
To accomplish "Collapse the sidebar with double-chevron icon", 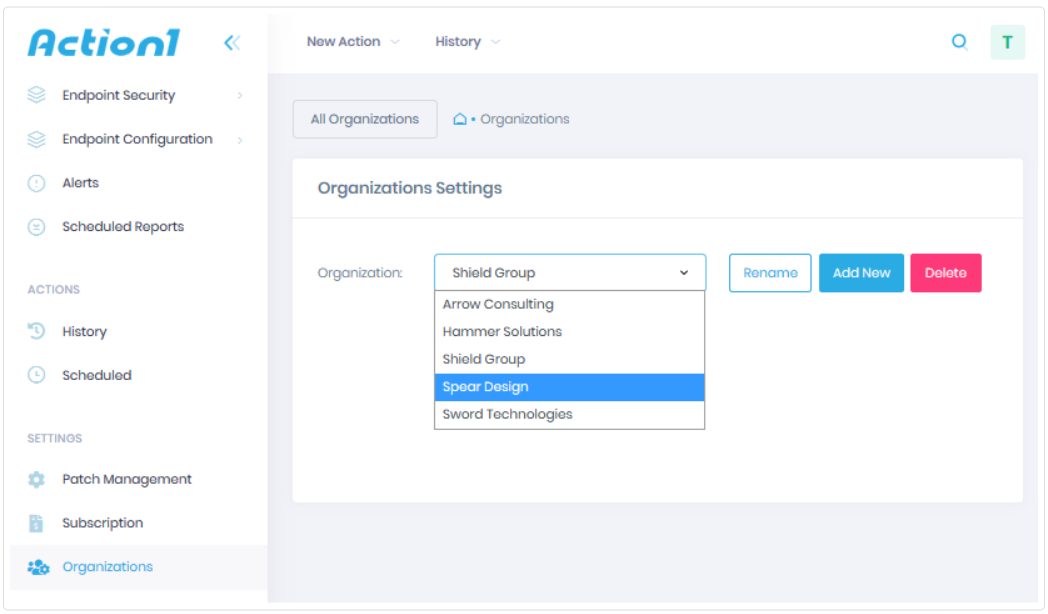I will [x=232, y=43].
